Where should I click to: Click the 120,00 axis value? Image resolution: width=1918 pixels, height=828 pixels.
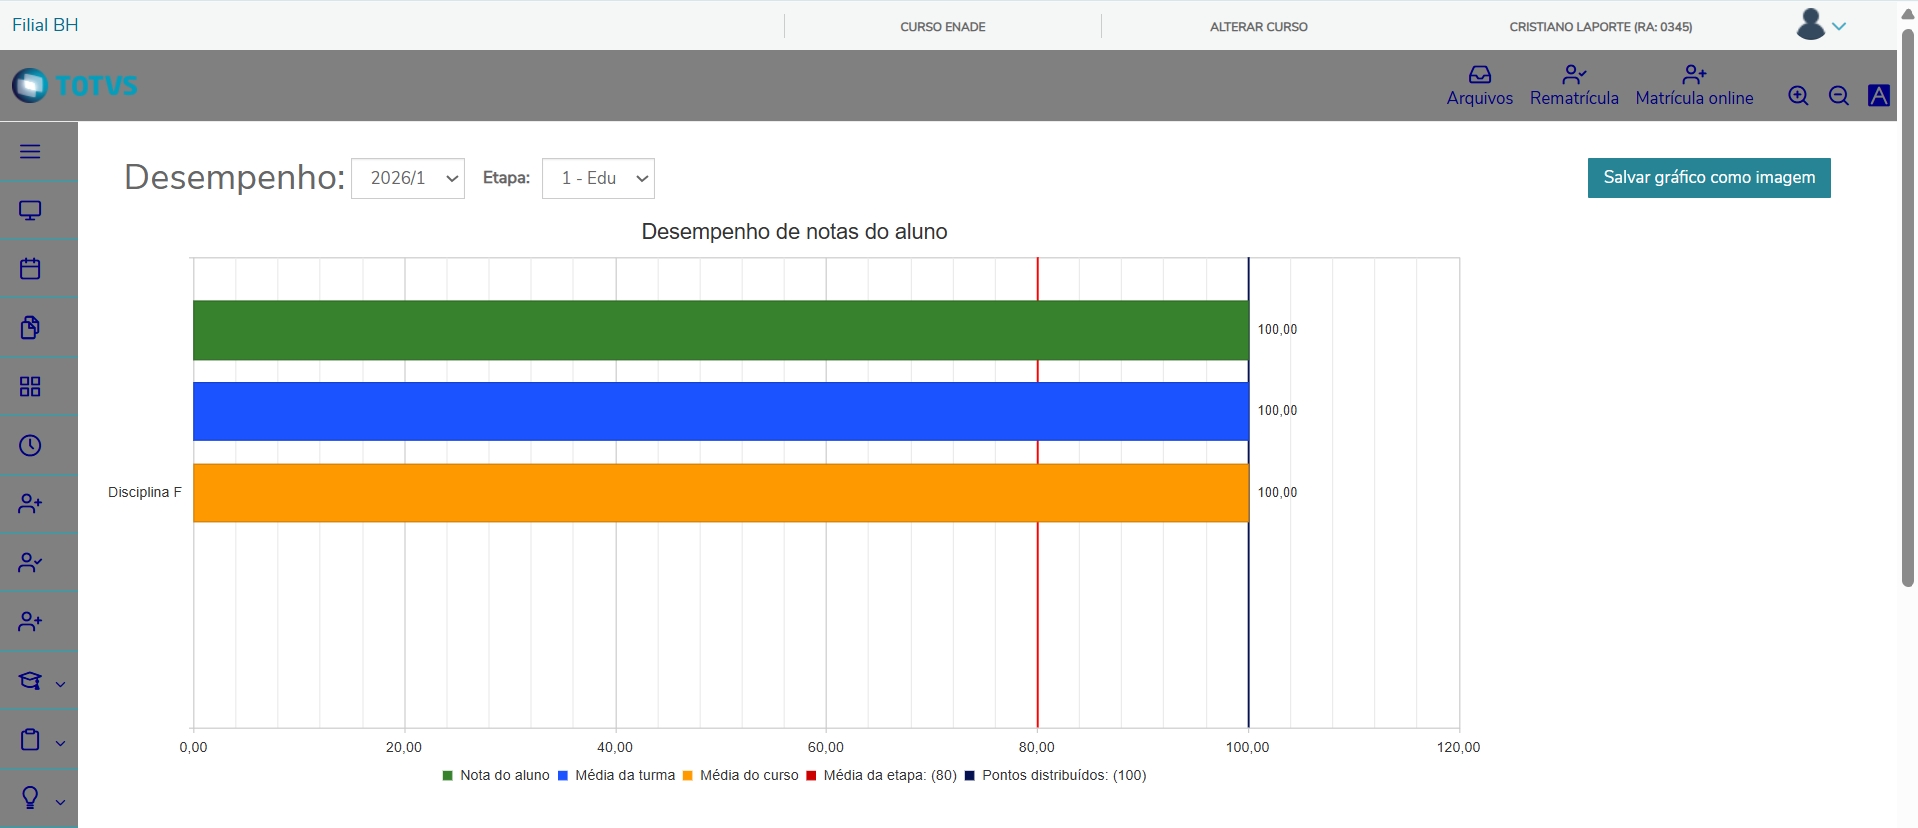(1459, 747)
